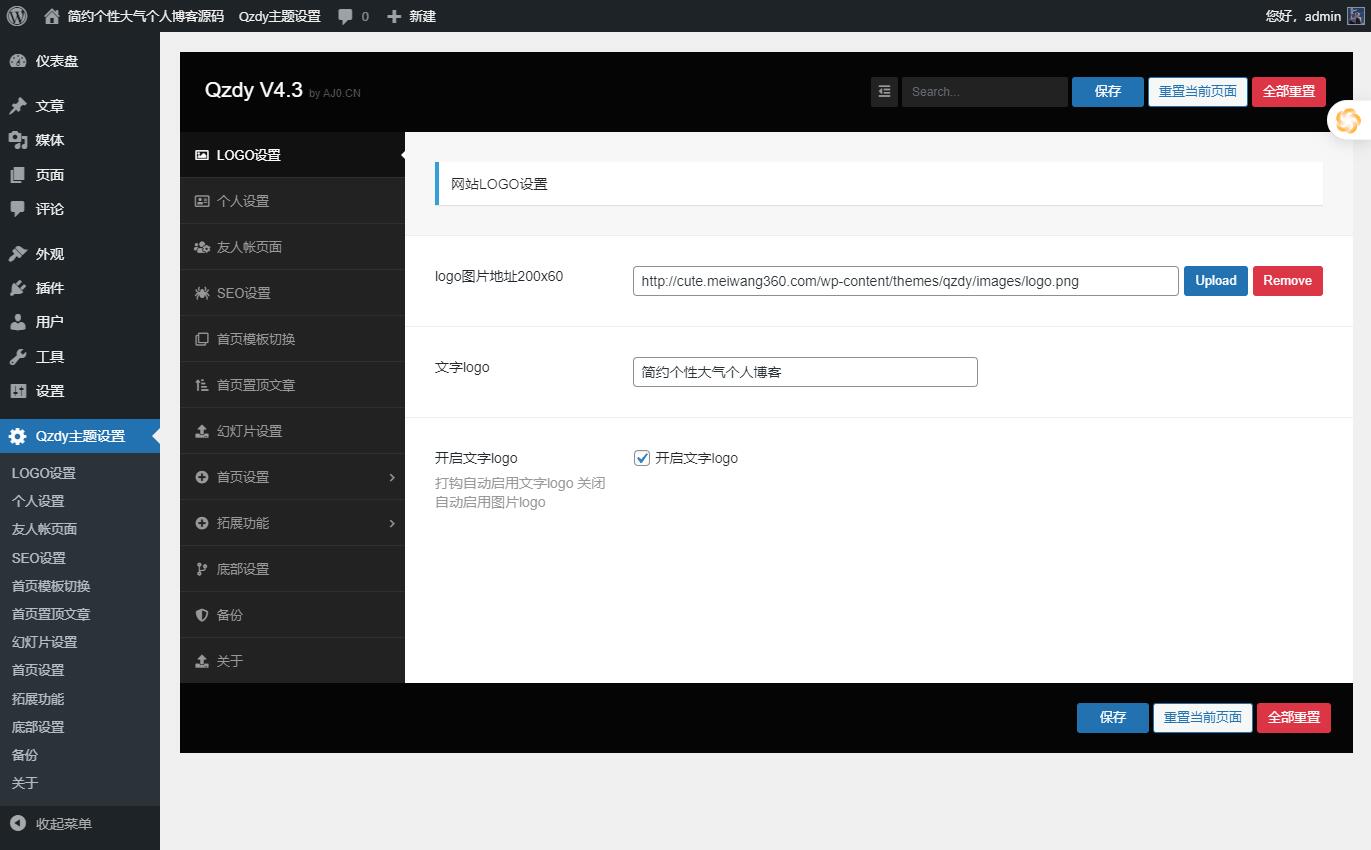Image resolution: width=1371 pixels, height=850 pixels.
Task: Collapse menu with 收起菜单 icon
Action: (18, 824)
